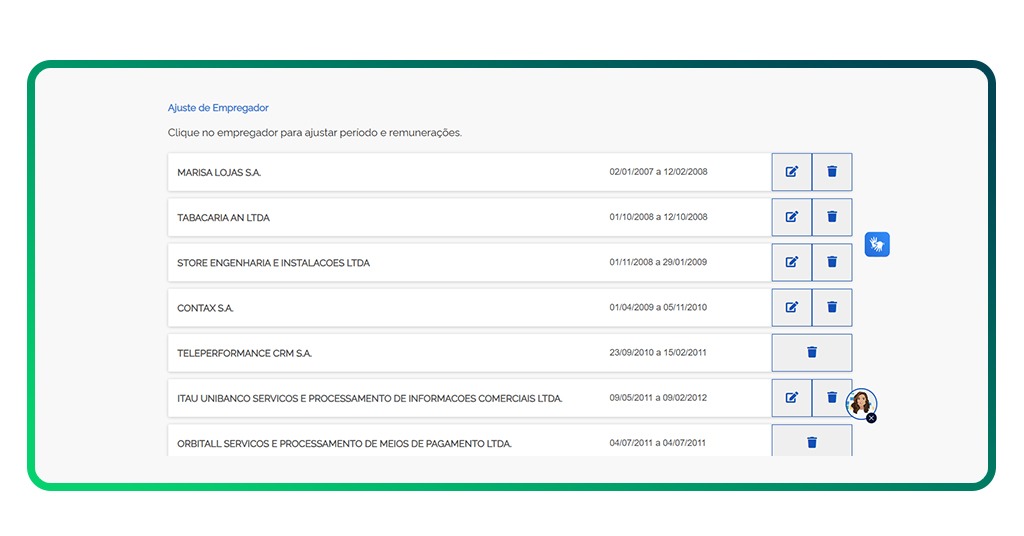Edit the TABACARIA AN LTDA entry

(791, 217)
